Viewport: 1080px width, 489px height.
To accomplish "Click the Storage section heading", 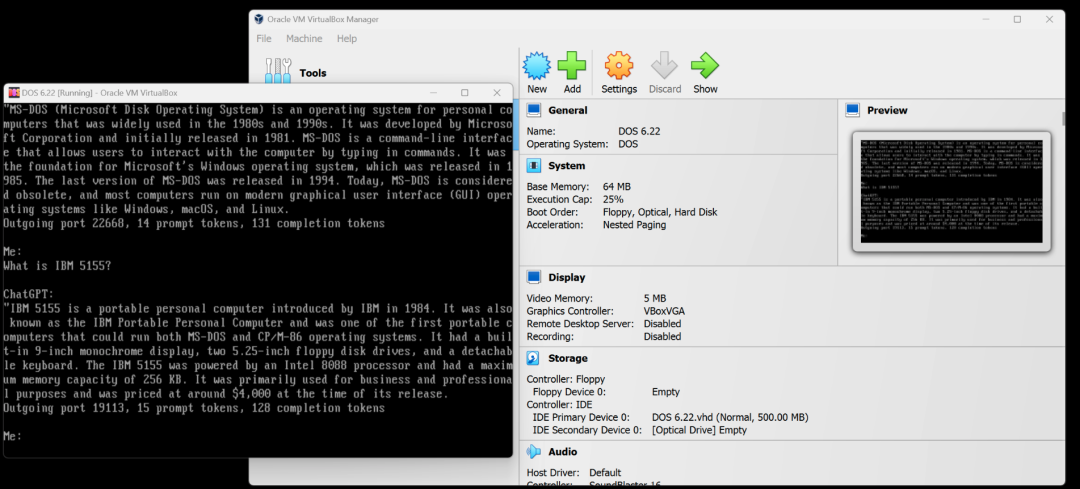I will [x=568, y=358].
